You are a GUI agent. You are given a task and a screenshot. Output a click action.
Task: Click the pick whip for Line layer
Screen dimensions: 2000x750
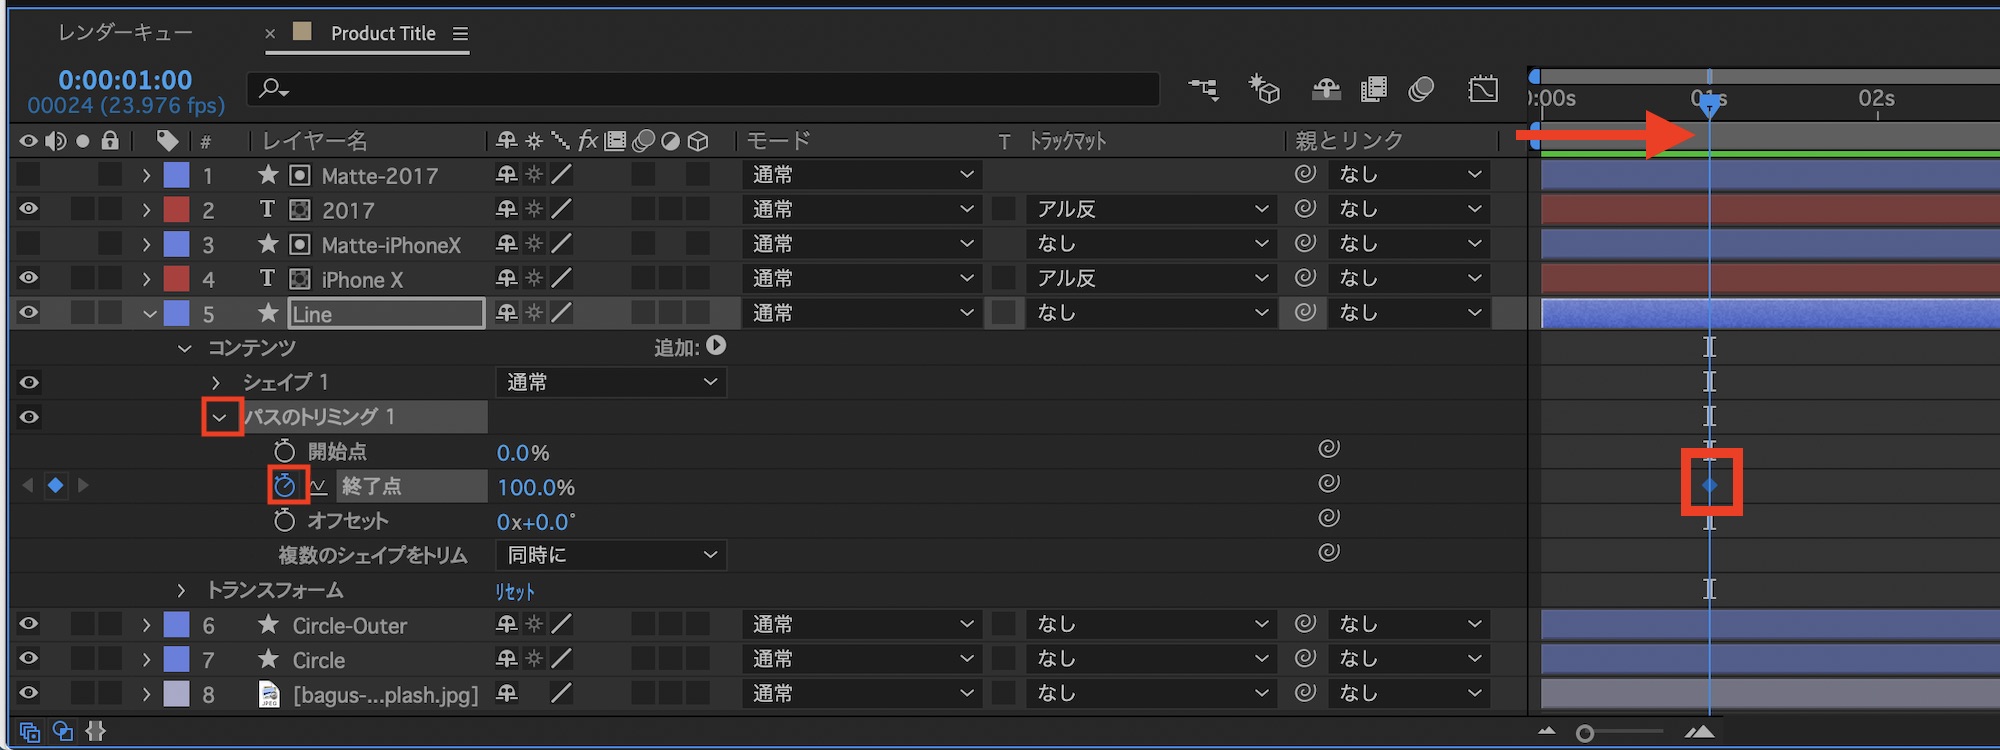(1305, 312)
